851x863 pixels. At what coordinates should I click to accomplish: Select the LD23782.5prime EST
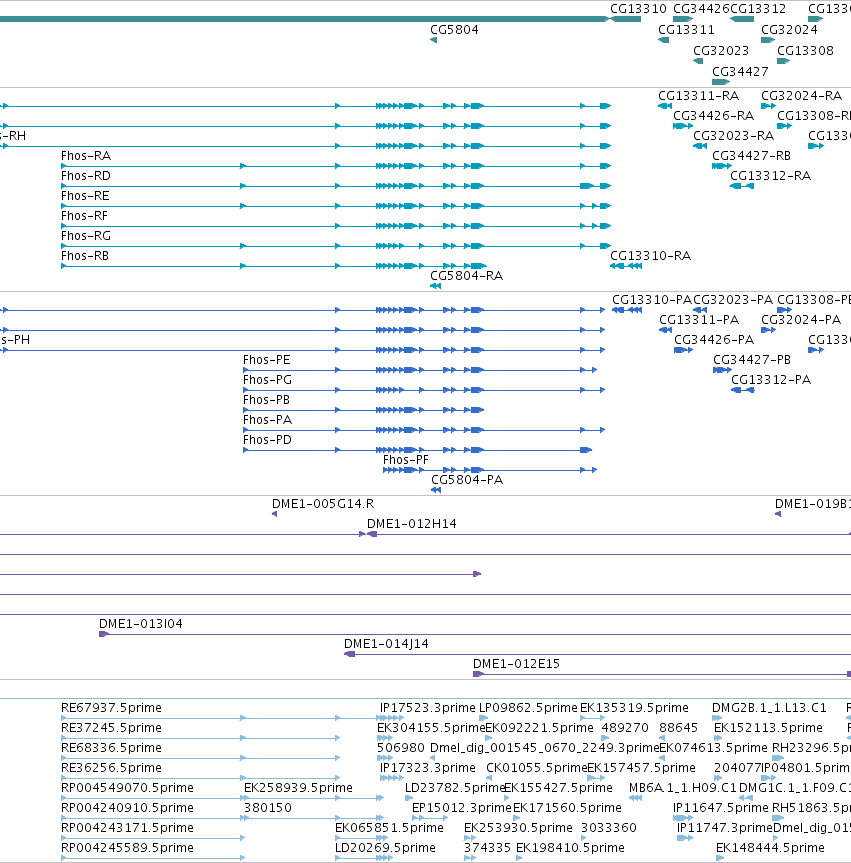(409, 798)
